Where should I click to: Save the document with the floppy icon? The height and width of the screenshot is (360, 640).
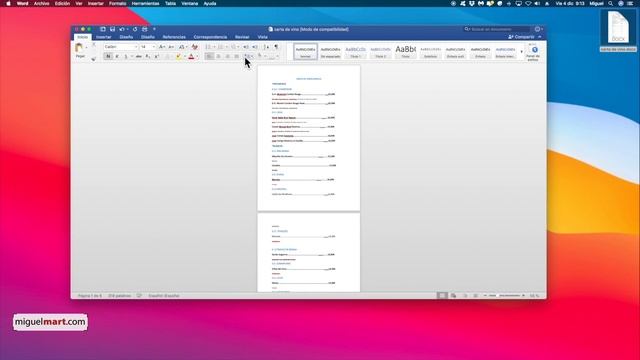tap(112, 29)
